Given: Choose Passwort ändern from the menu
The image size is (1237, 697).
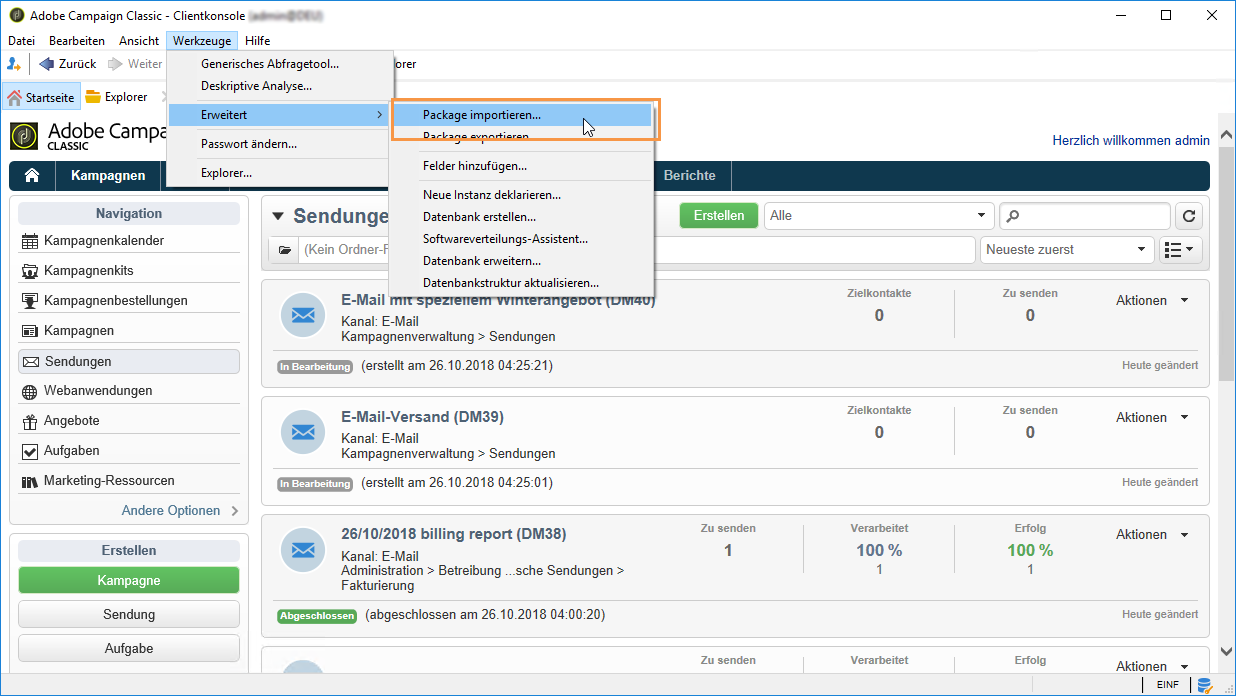Looking at the screenshot, I should click(x=278, y=144).
